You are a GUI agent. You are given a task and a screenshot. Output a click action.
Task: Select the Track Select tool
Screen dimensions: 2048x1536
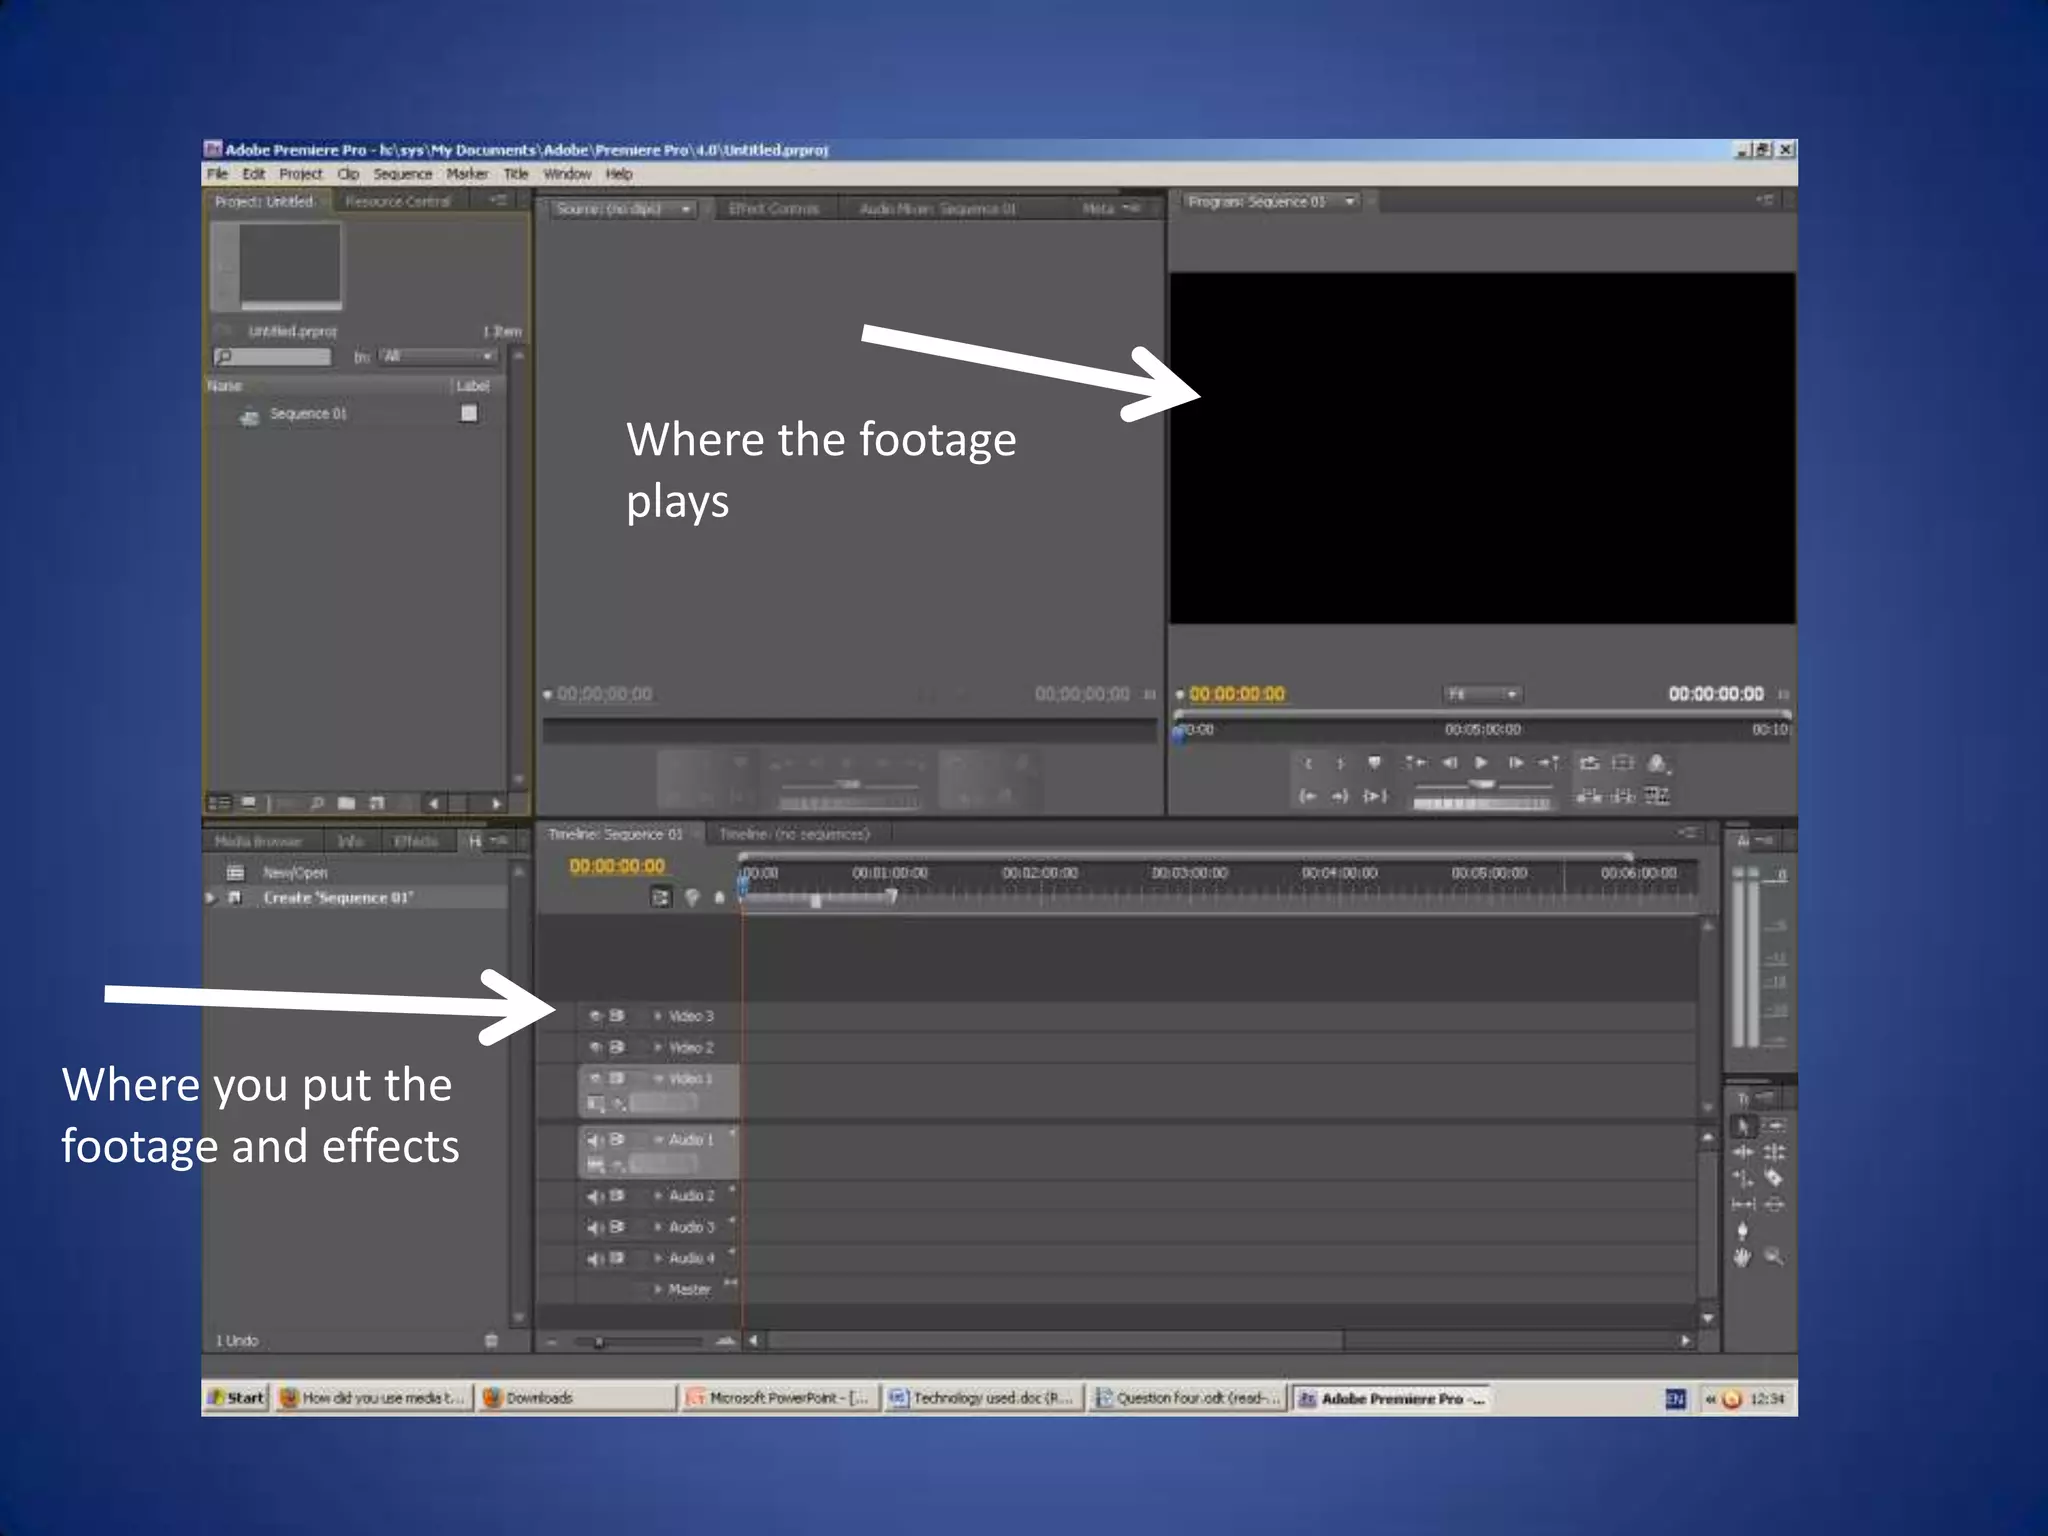(x=1775, y=1126)
